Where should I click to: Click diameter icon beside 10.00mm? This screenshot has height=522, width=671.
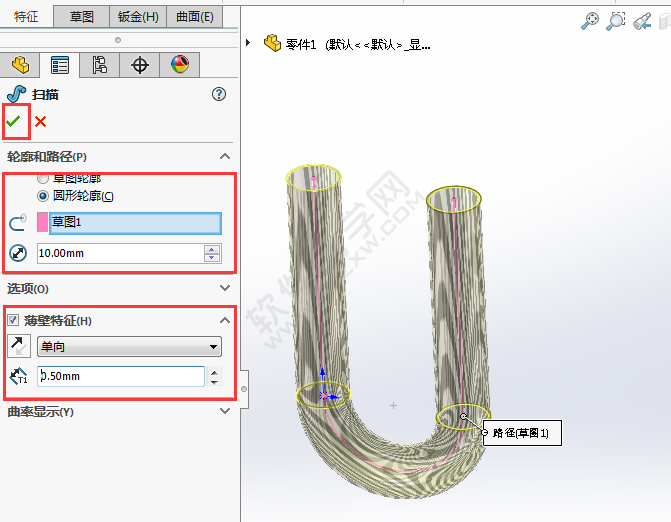pos(18,253)
